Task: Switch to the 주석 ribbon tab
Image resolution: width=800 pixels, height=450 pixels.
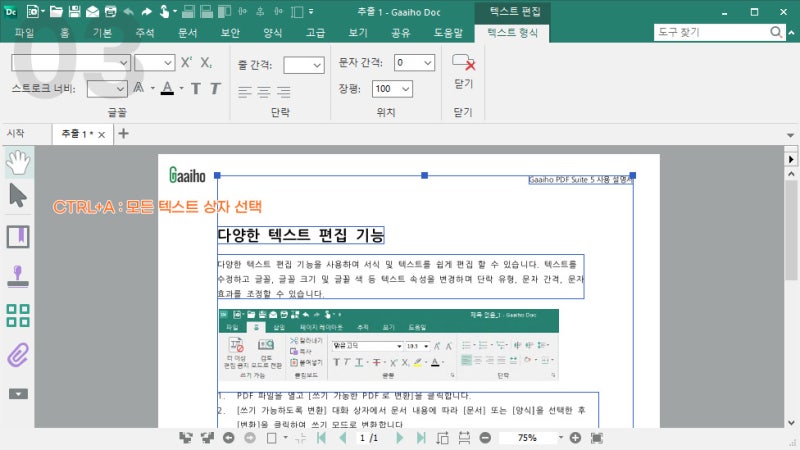Action: 145,33
